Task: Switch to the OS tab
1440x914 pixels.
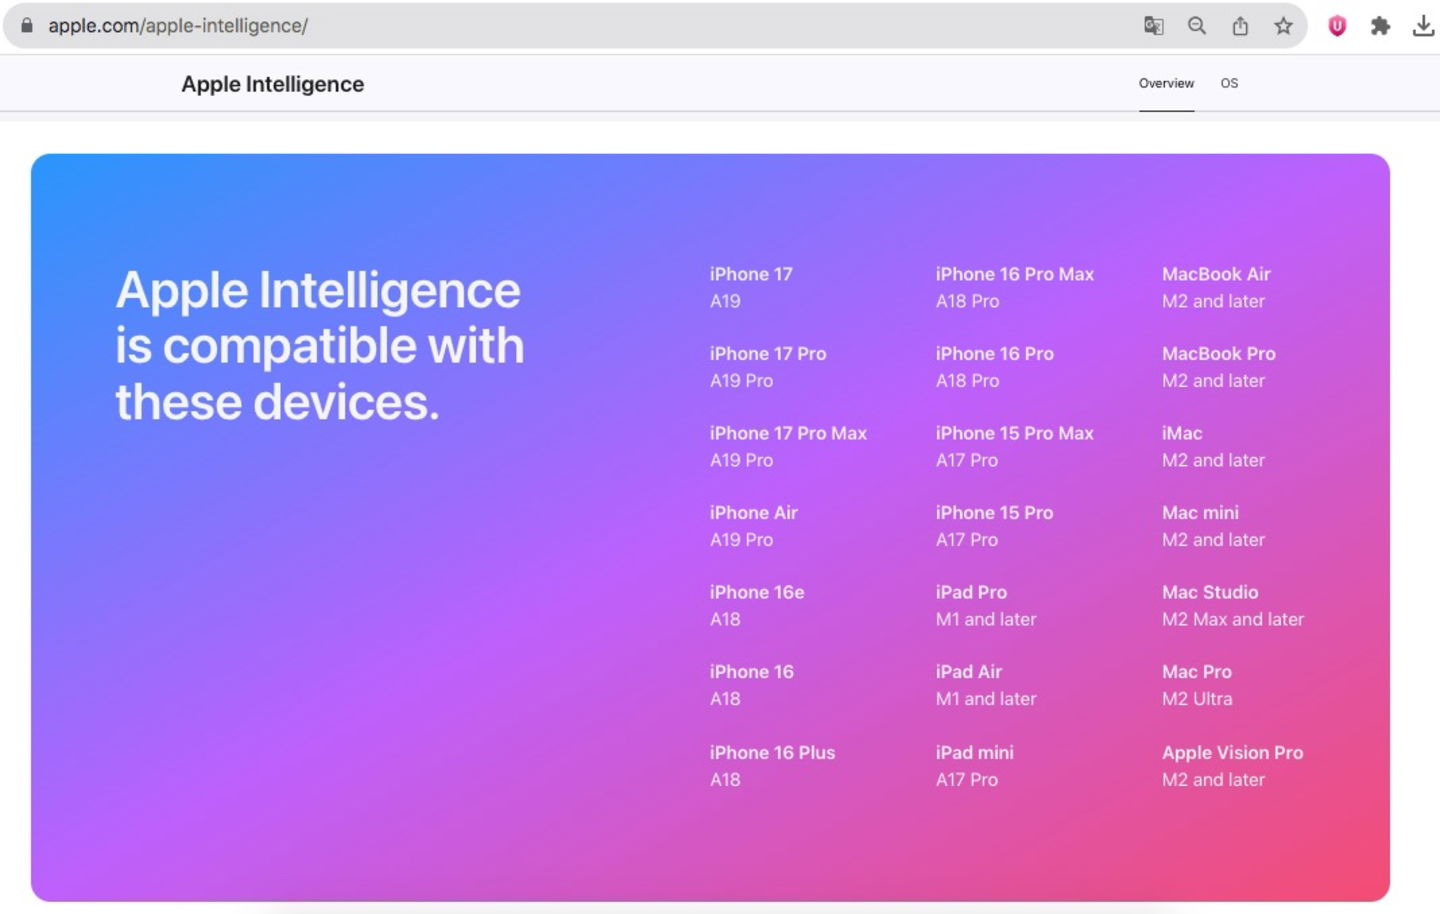Action: coord(1229,83)
